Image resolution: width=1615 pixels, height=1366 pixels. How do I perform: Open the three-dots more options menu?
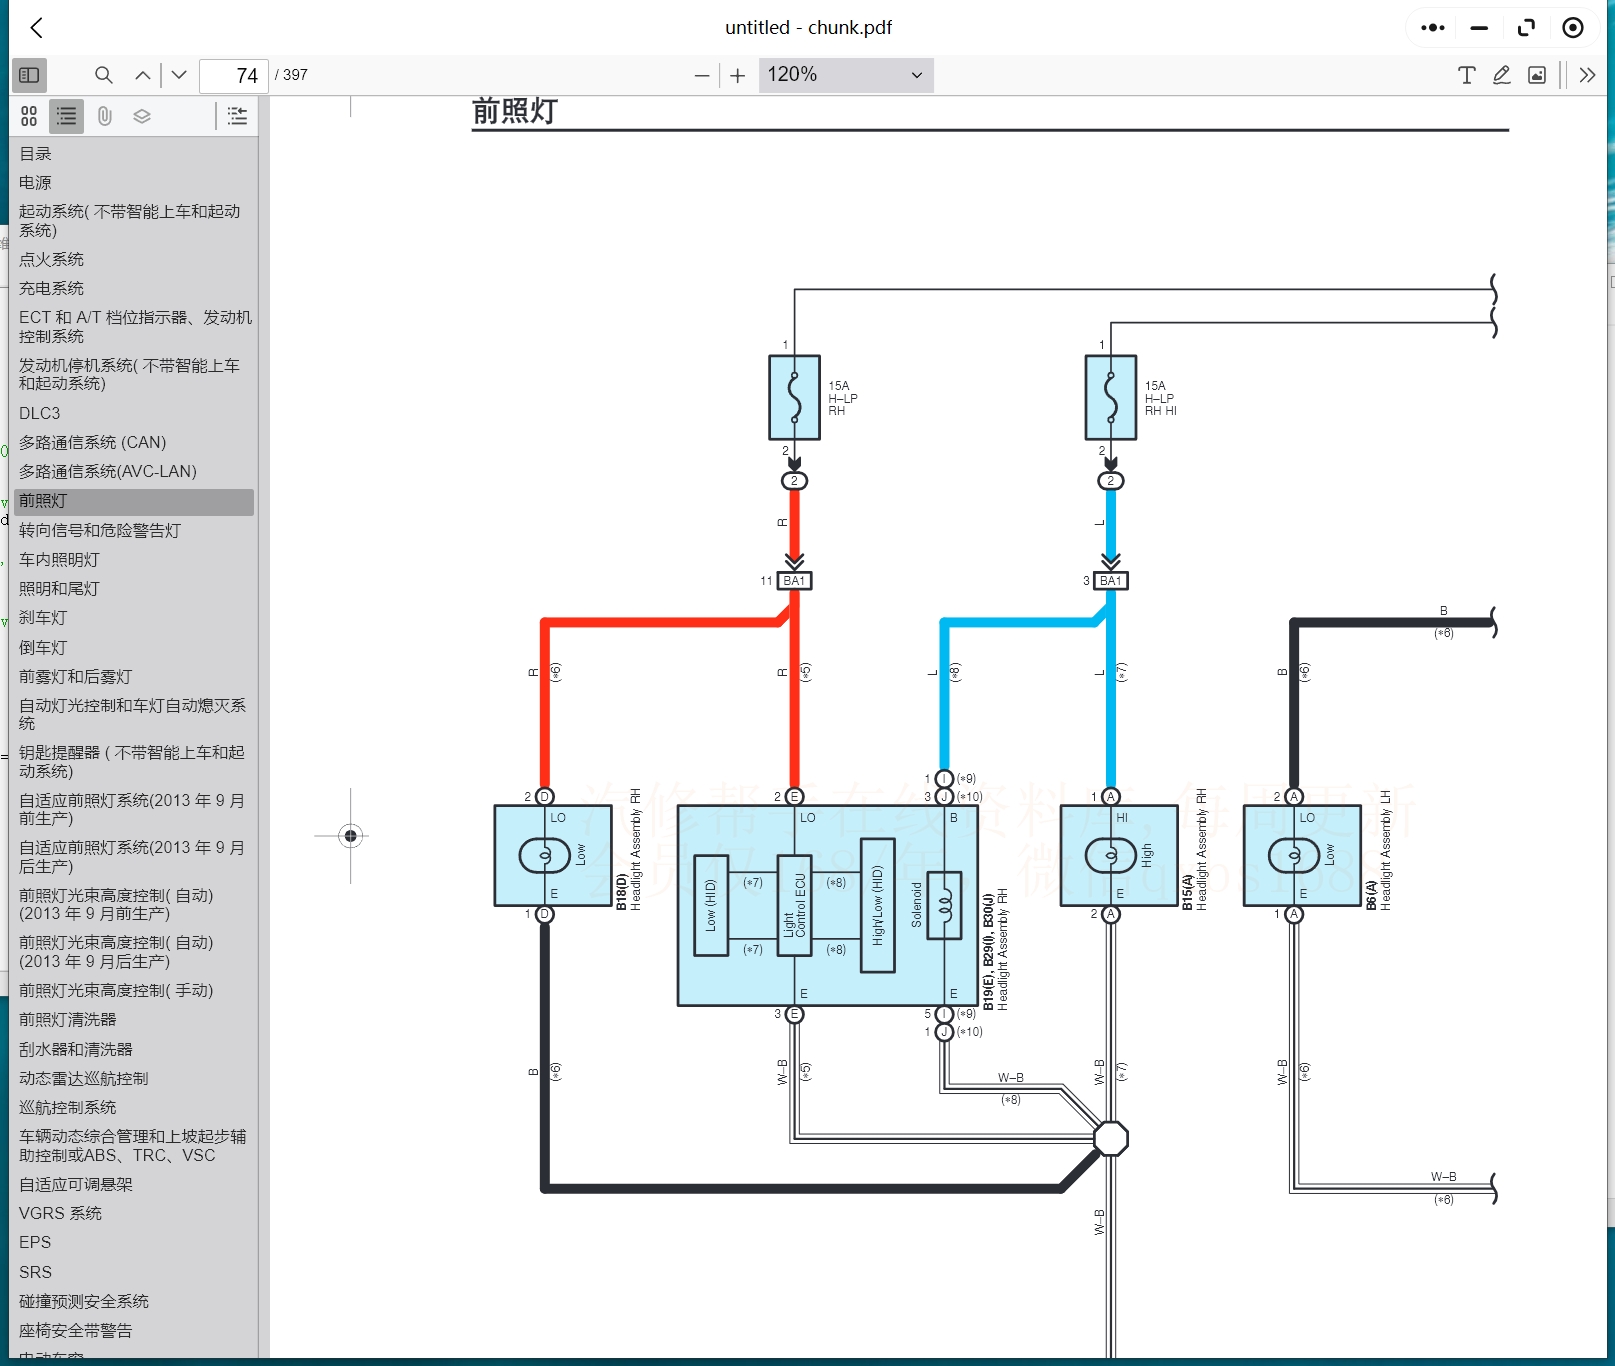click(1432, 28)
